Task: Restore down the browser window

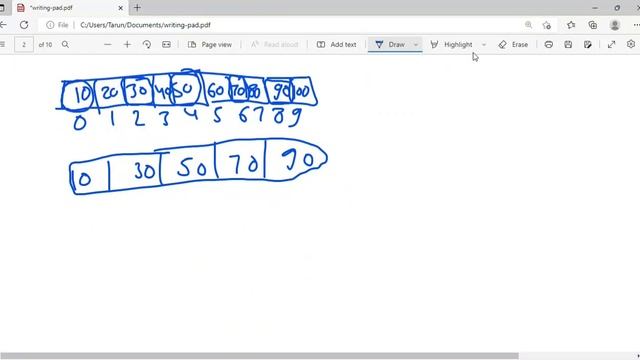Action: (617, 8)
